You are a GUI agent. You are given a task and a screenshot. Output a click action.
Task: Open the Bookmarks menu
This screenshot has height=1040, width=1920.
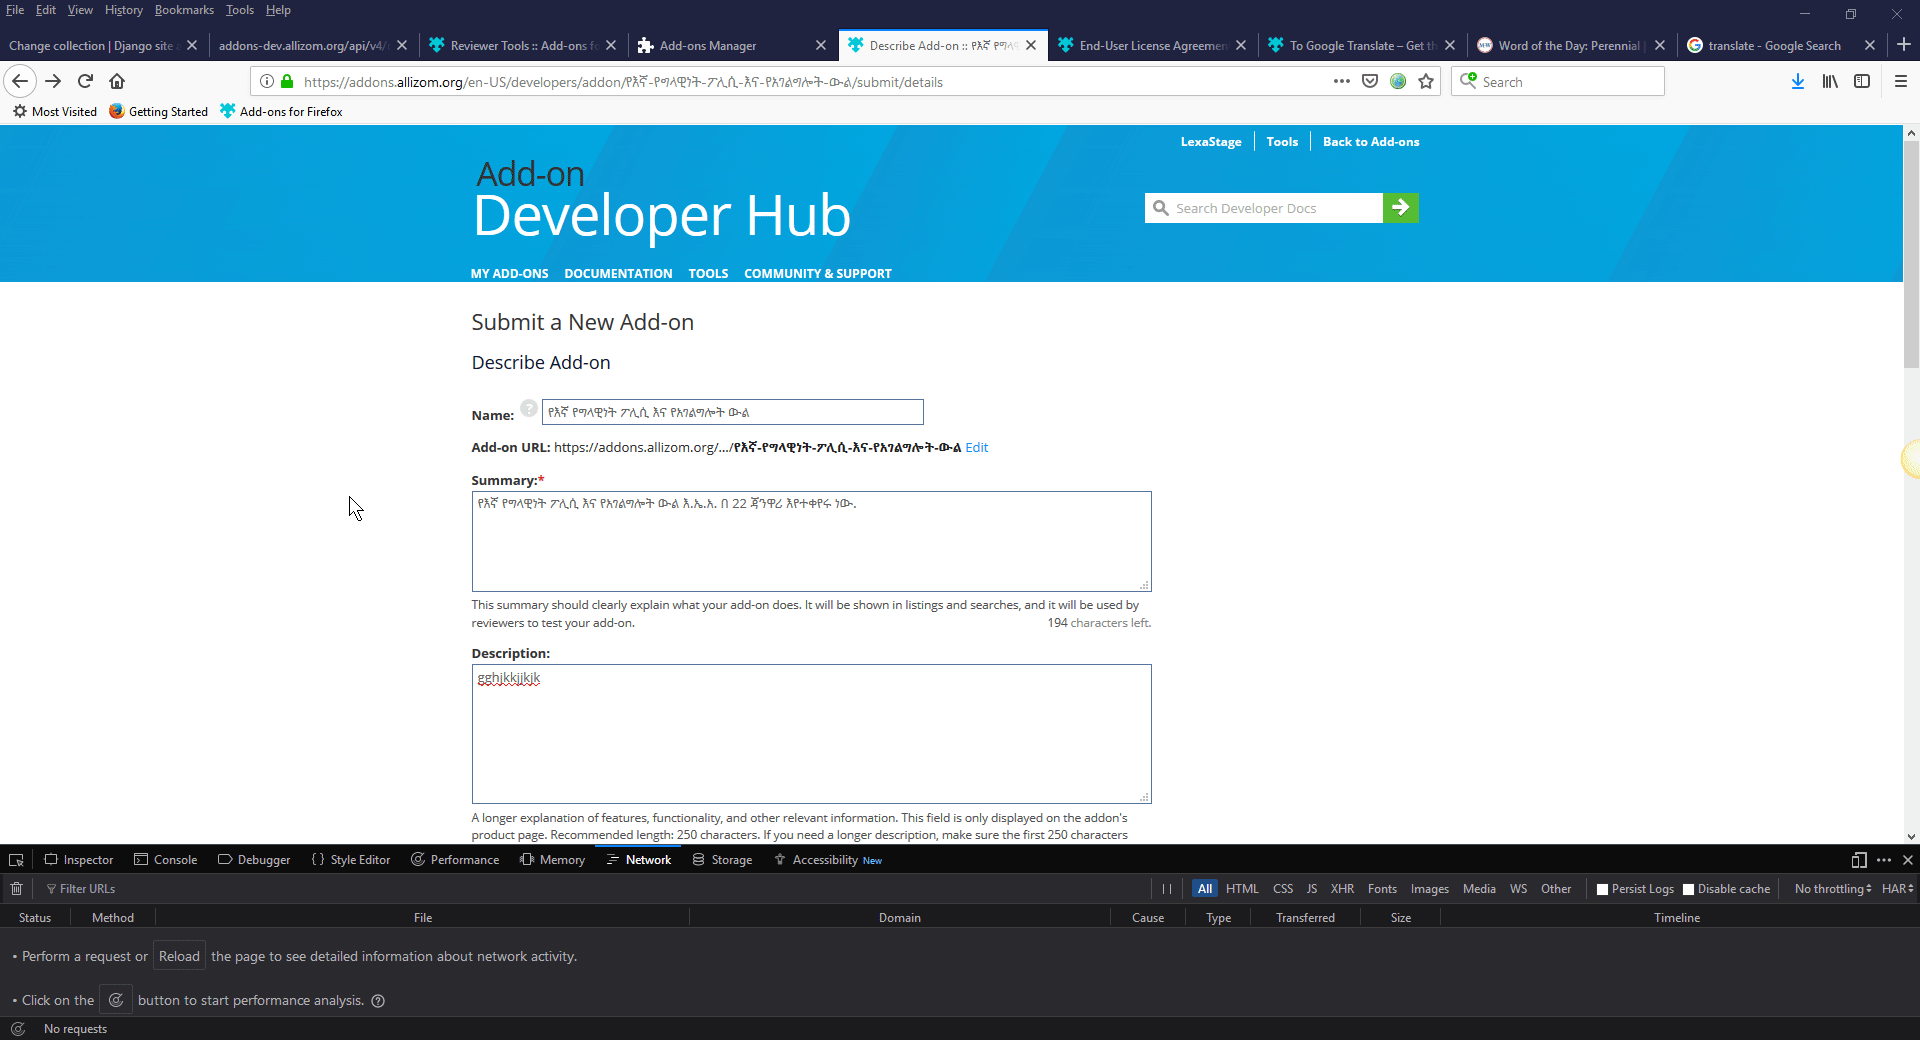184,10
